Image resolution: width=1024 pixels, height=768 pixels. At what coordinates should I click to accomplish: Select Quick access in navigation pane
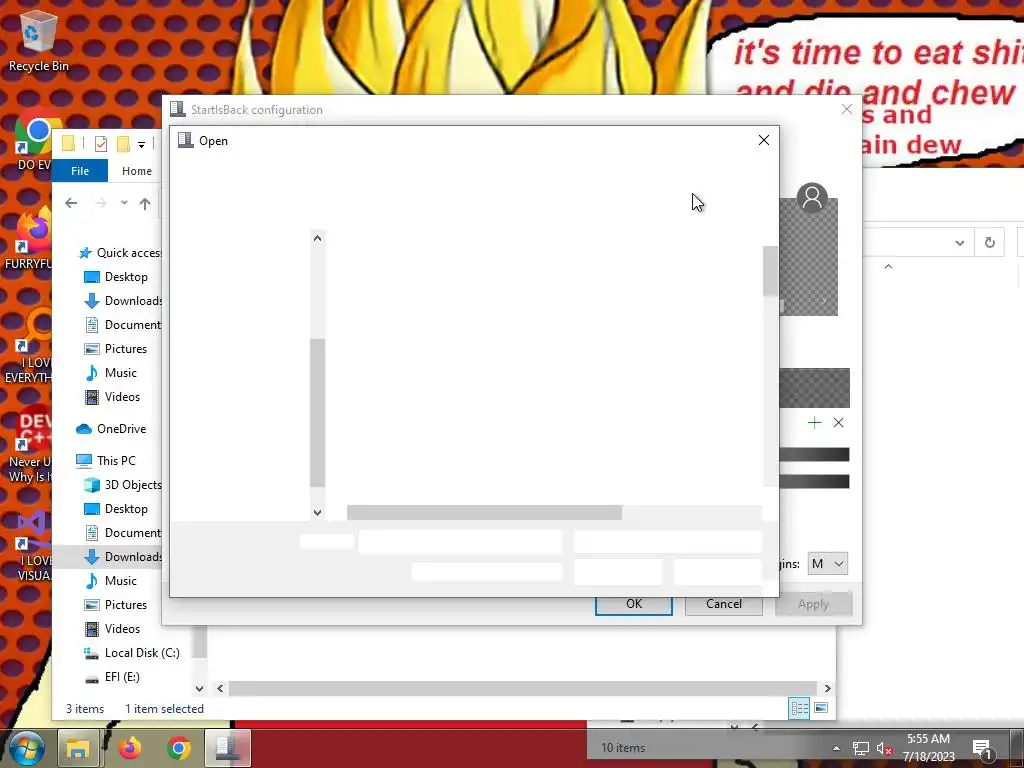(x=120, y=253)
